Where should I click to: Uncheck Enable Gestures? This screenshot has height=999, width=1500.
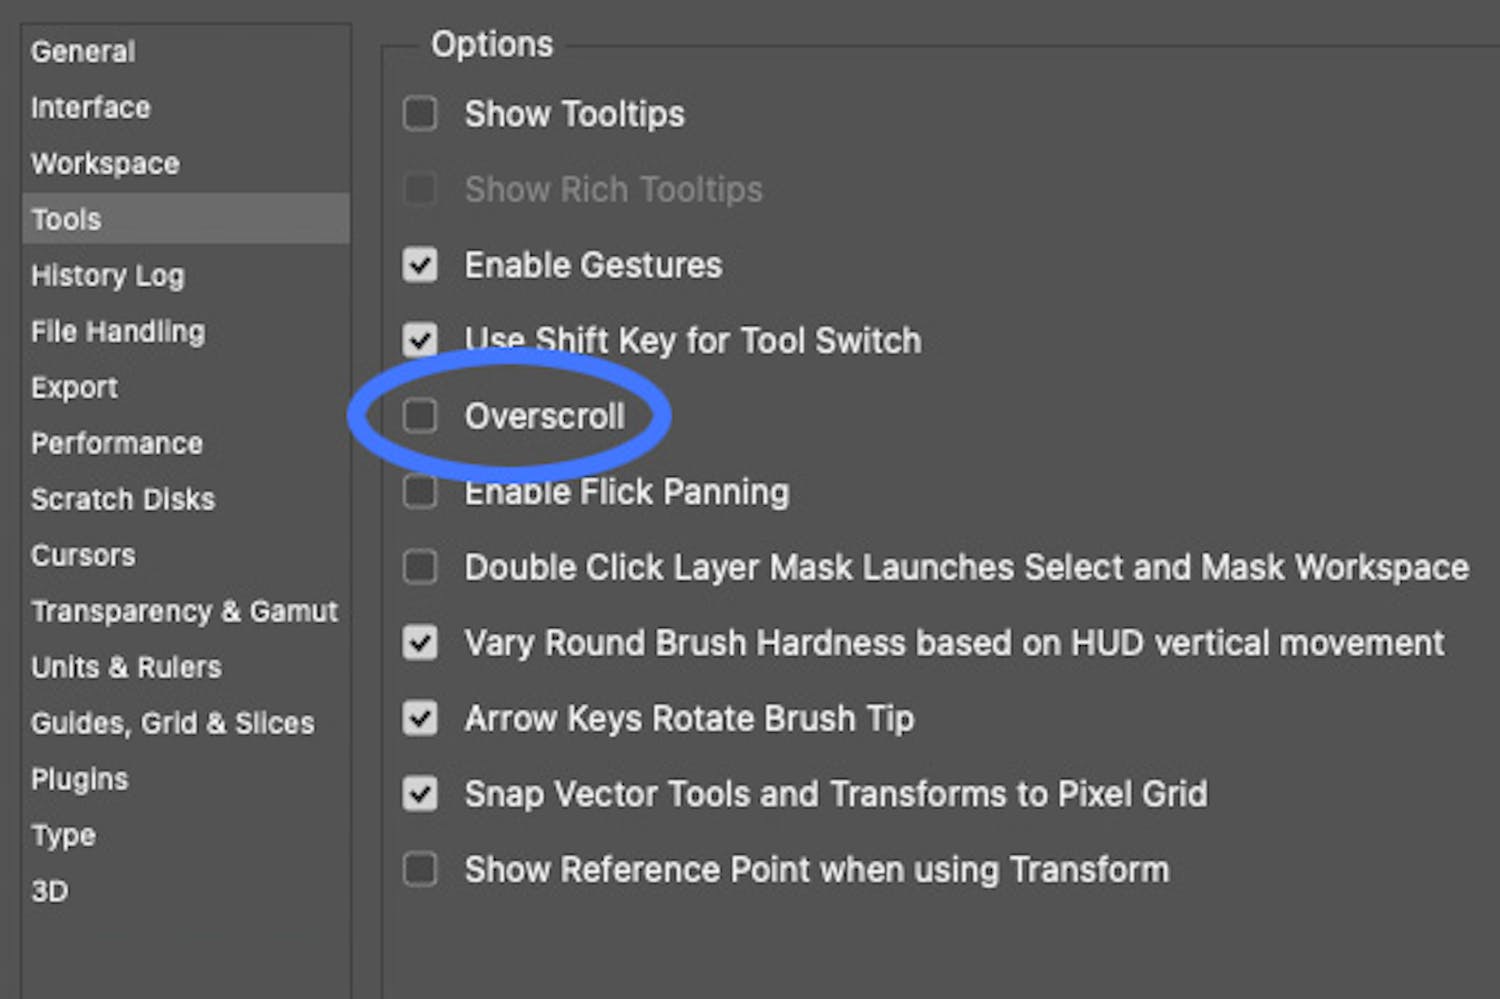pos(419,265)
